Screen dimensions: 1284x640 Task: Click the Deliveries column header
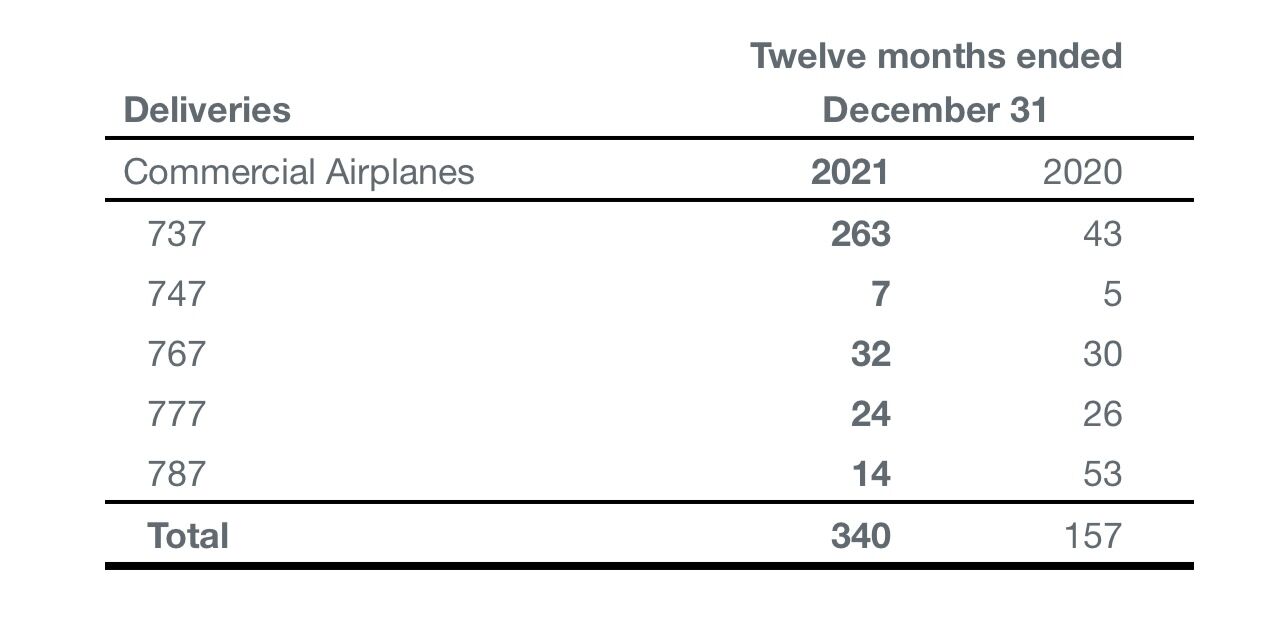pyautogui.click(x=207, y=109)
